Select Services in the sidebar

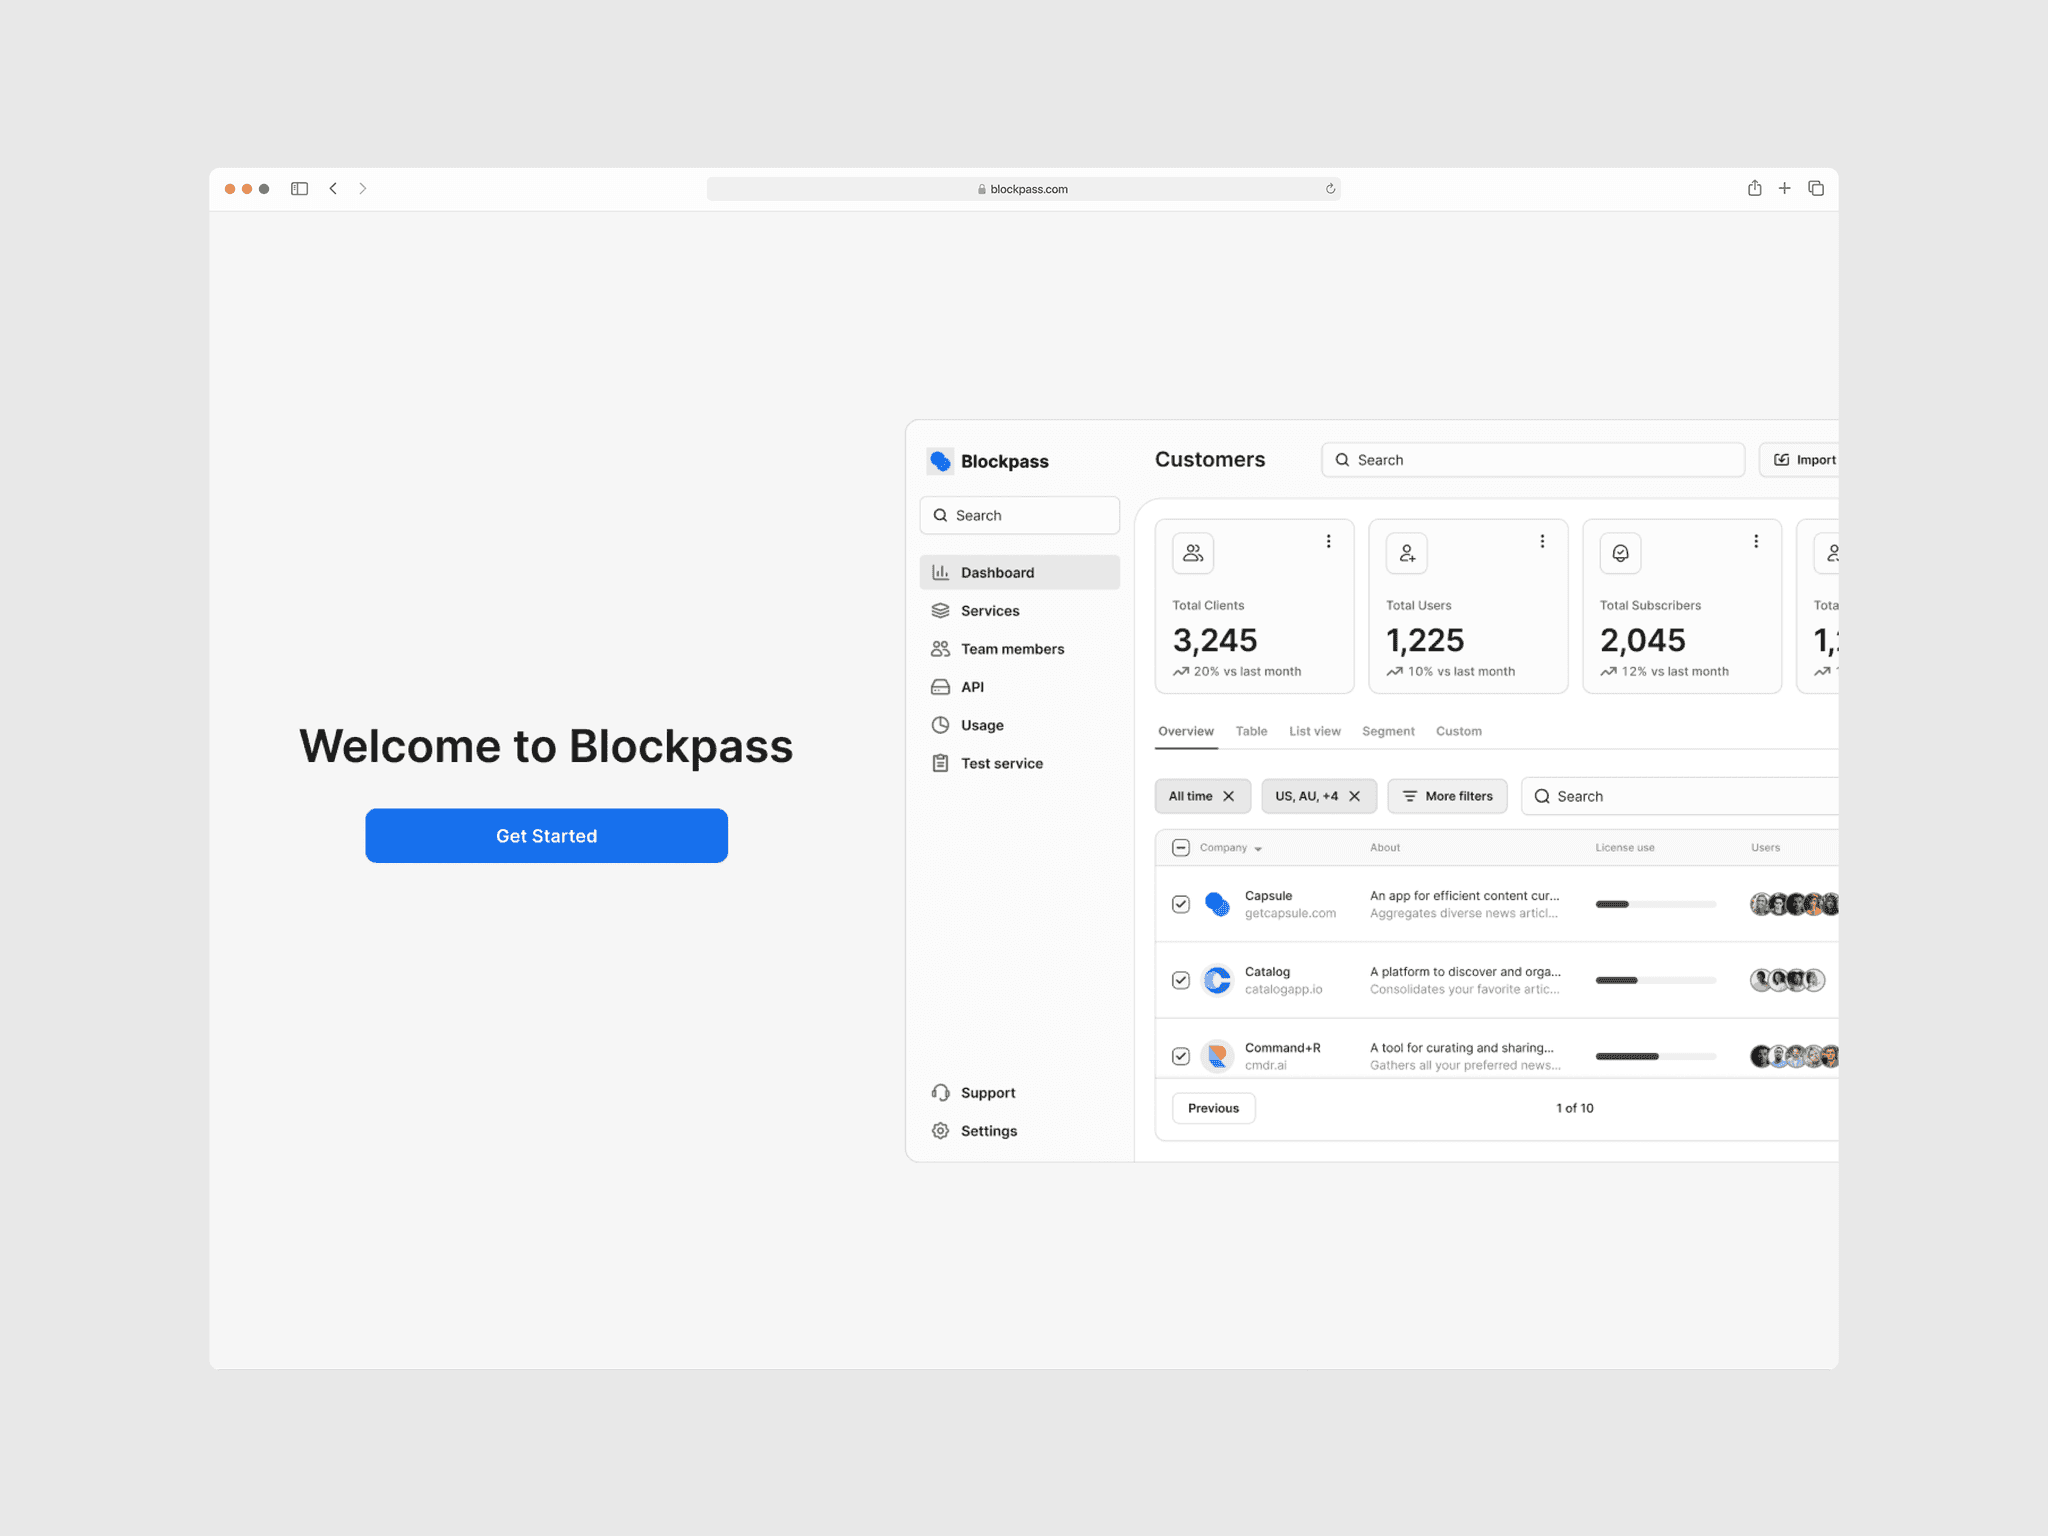[x=989, y=610]
